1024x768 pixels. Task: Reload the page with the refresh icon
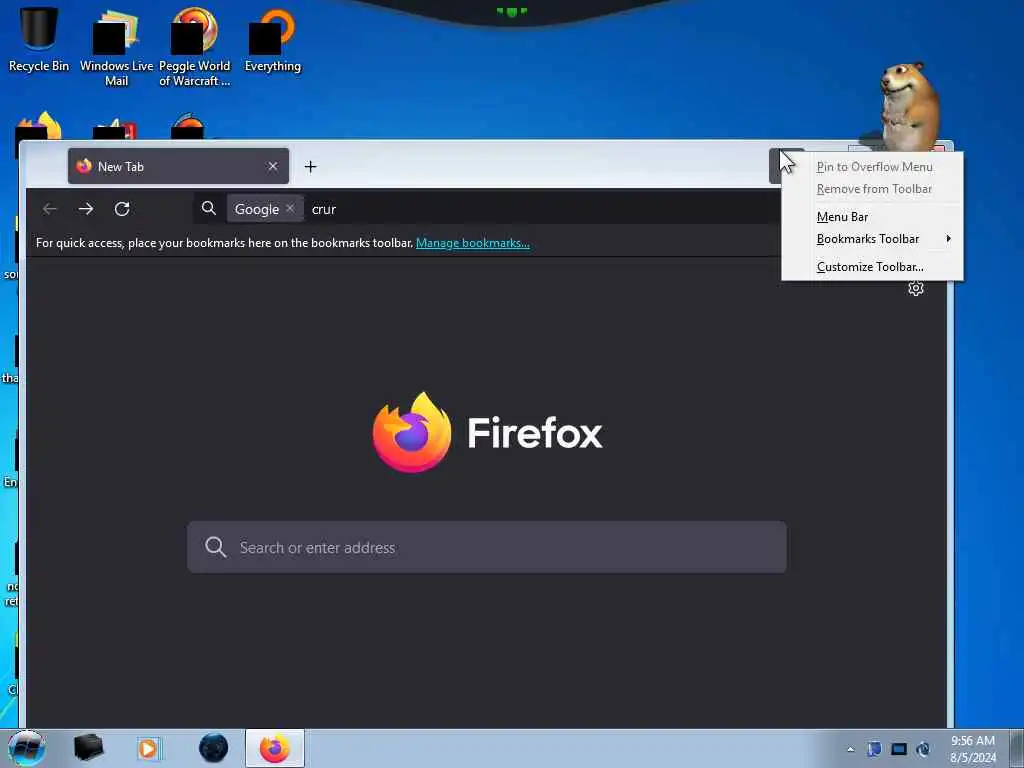click(122, 209)
